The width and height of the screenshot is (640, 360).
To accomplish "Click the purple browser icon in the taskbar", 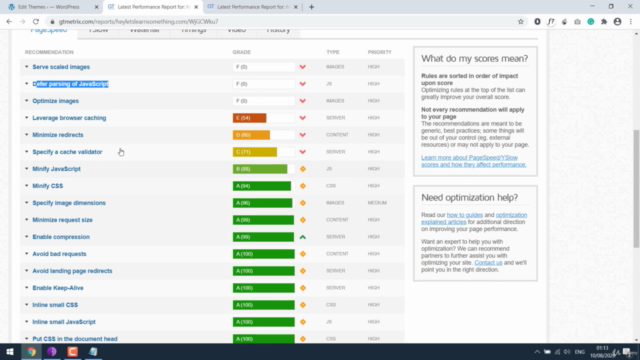I will [x=52, y=351].
